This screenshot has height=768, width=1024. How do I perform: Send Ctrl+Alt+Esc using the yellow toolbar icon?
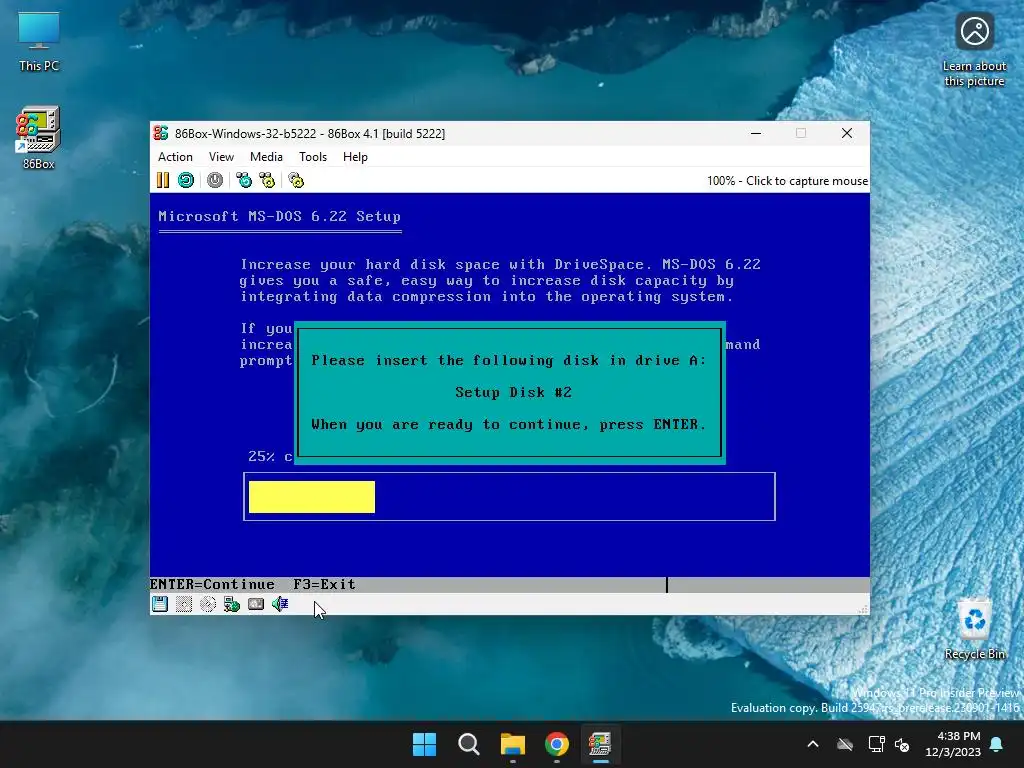click(267, 180)
